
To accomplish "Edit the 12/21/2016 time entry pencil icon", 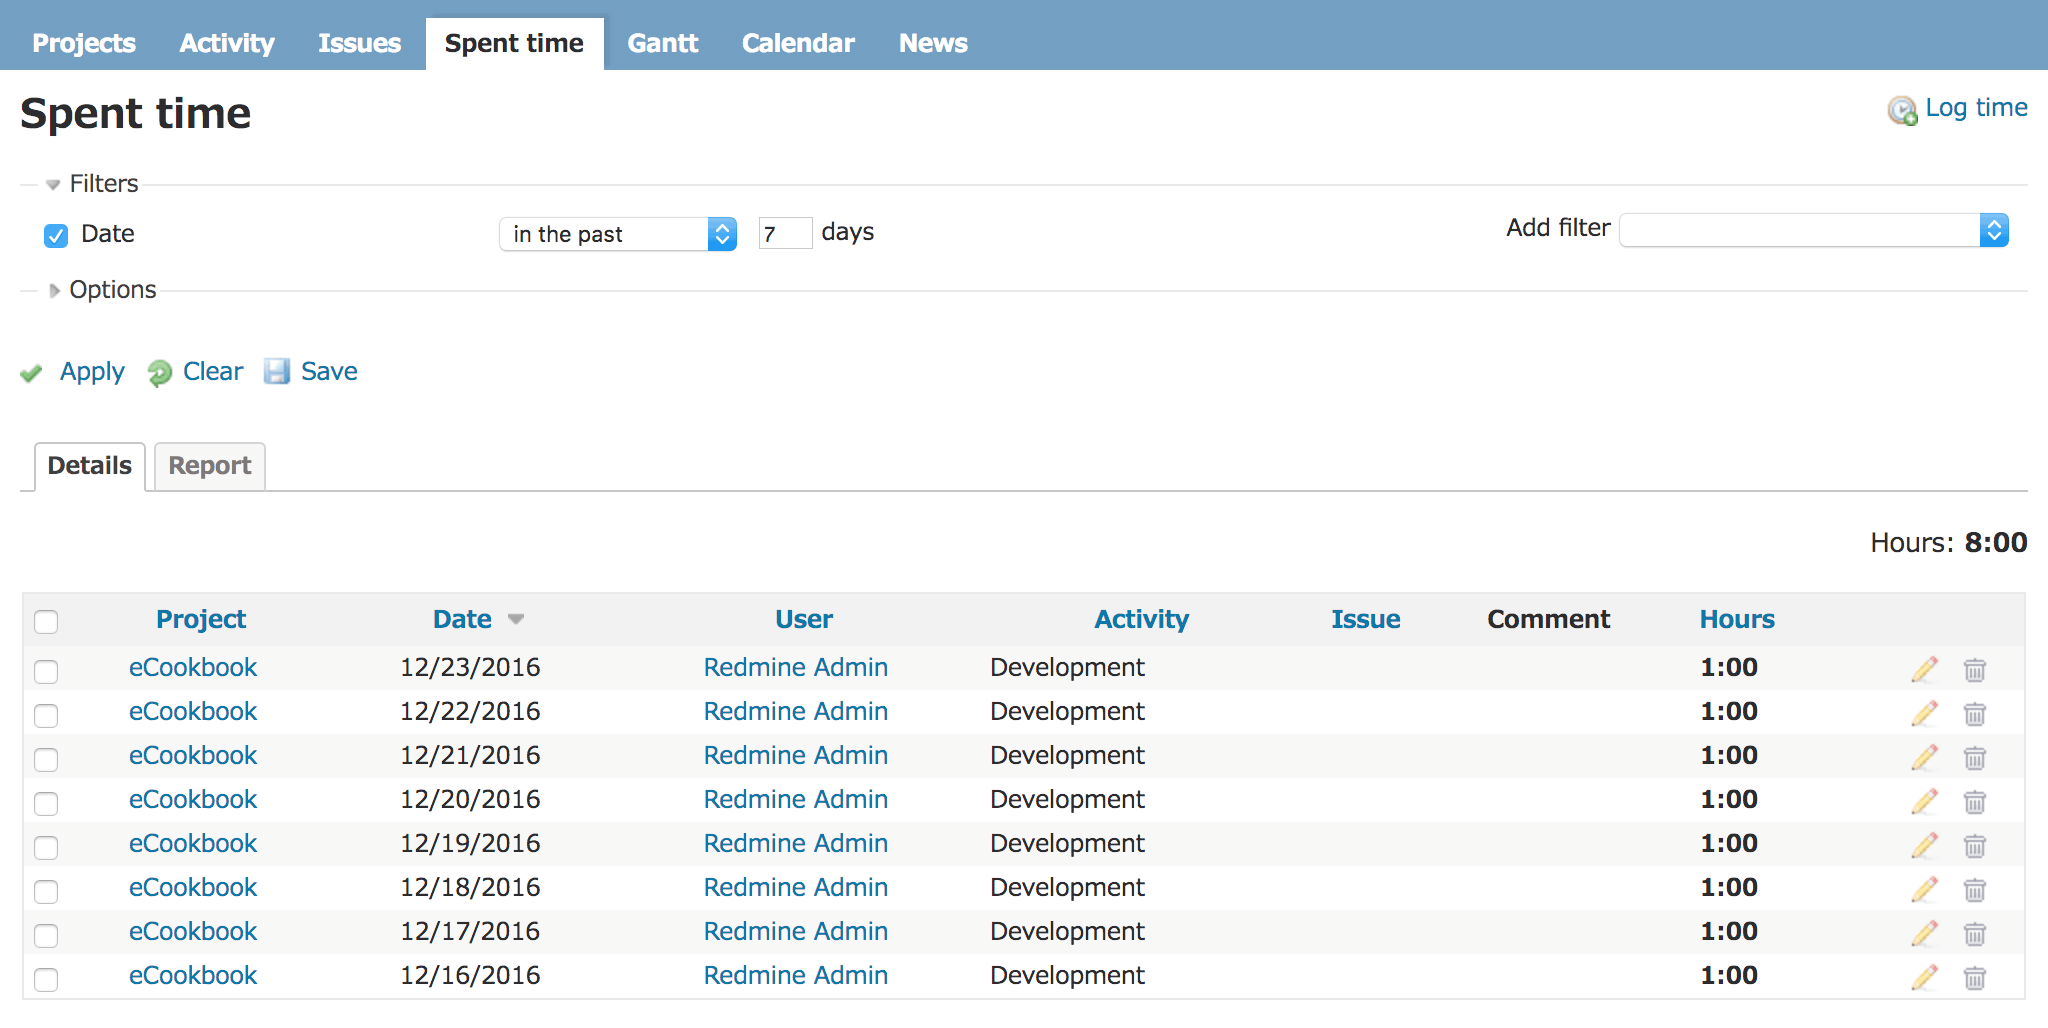I will click(x=1924, y=757).
